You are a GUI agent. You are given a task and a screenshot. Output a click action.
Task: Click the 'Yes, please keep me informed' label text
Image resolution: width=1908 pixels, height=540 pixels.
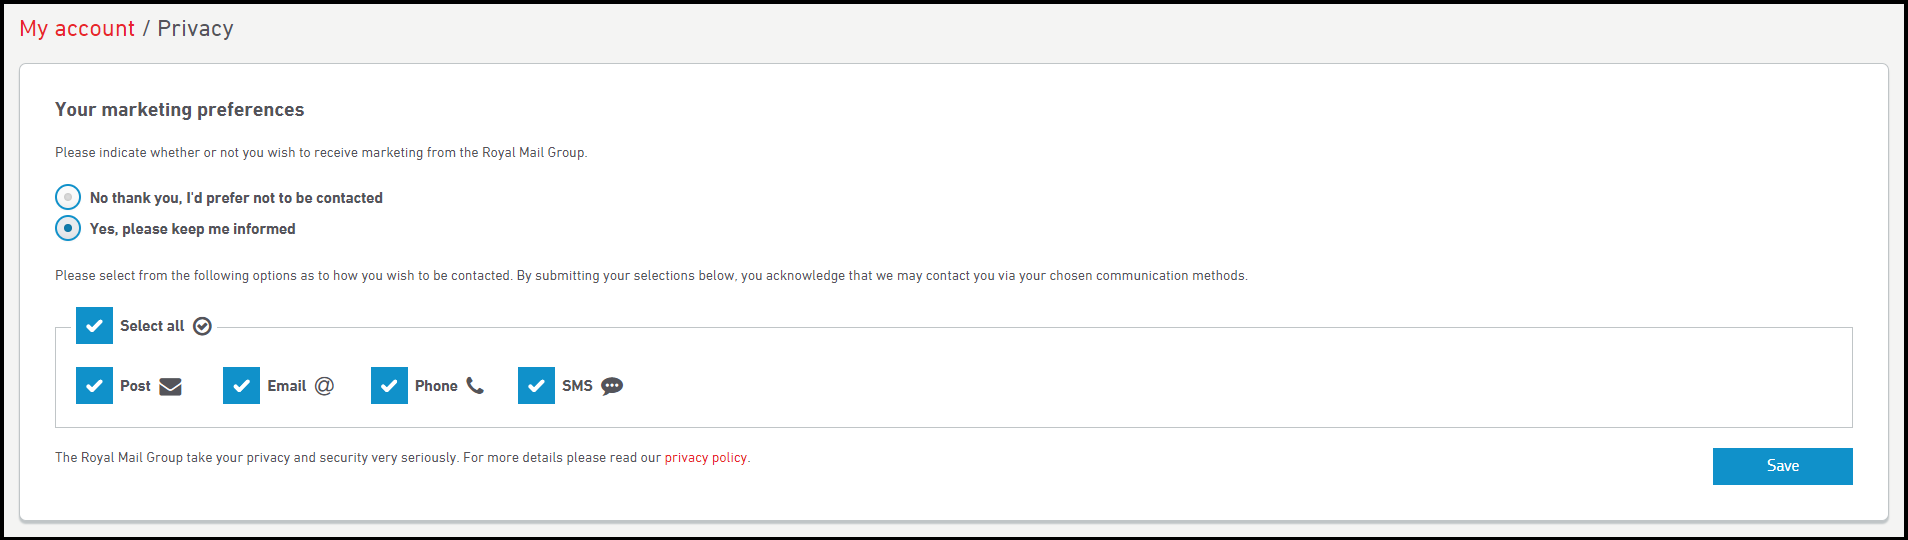coord(193,229)
